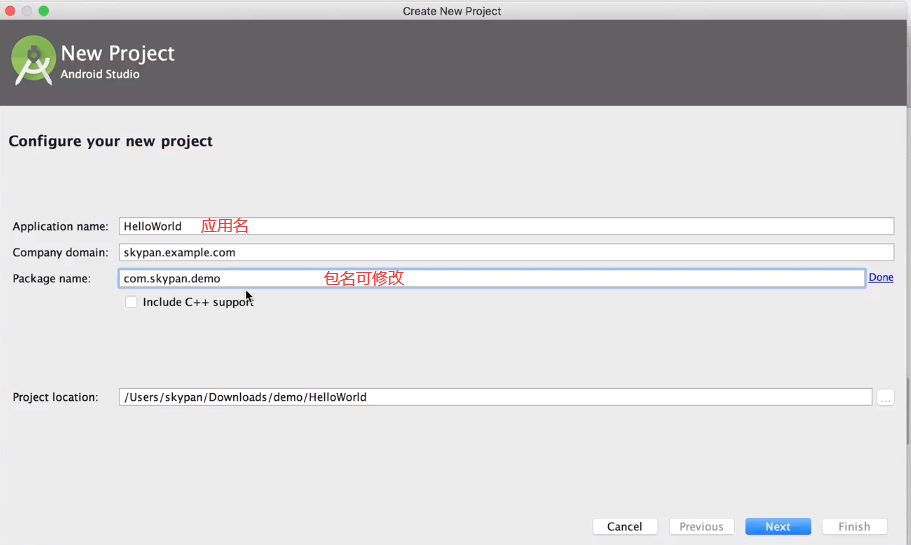The image size is (911, 545).
Task: Click the Previous button
Action: coord(701,526)
